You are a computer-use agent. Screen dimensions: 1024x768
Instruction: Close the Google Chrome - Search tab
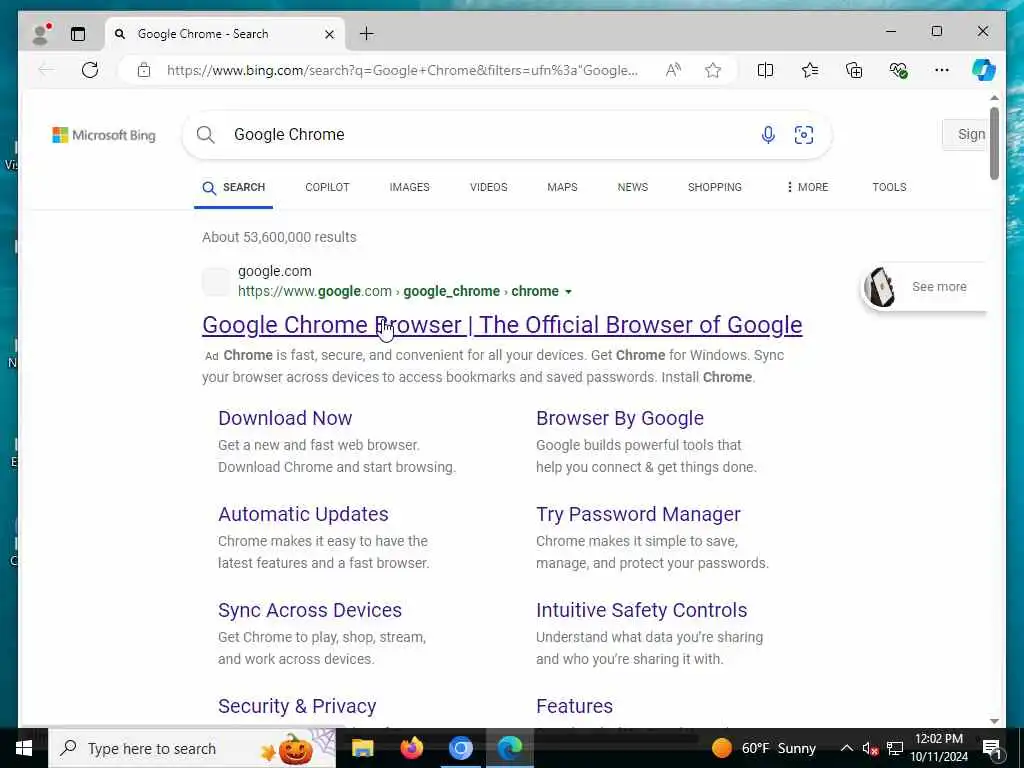[x=329, y=34]
